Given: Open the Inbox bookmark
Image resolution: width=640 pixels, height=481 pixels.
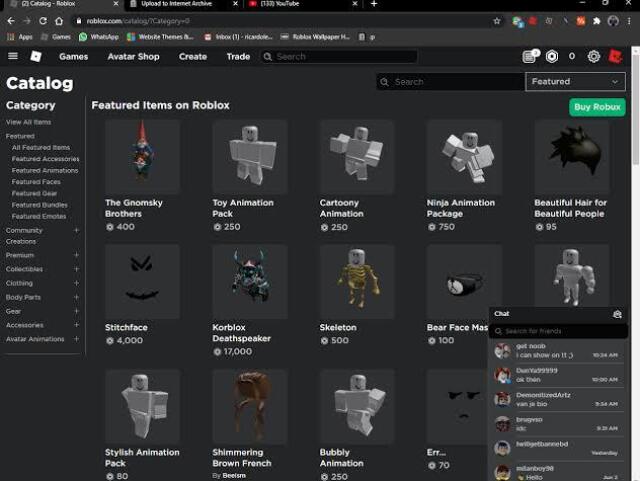Looking at the screenshot, I should (x=238, y=37).
